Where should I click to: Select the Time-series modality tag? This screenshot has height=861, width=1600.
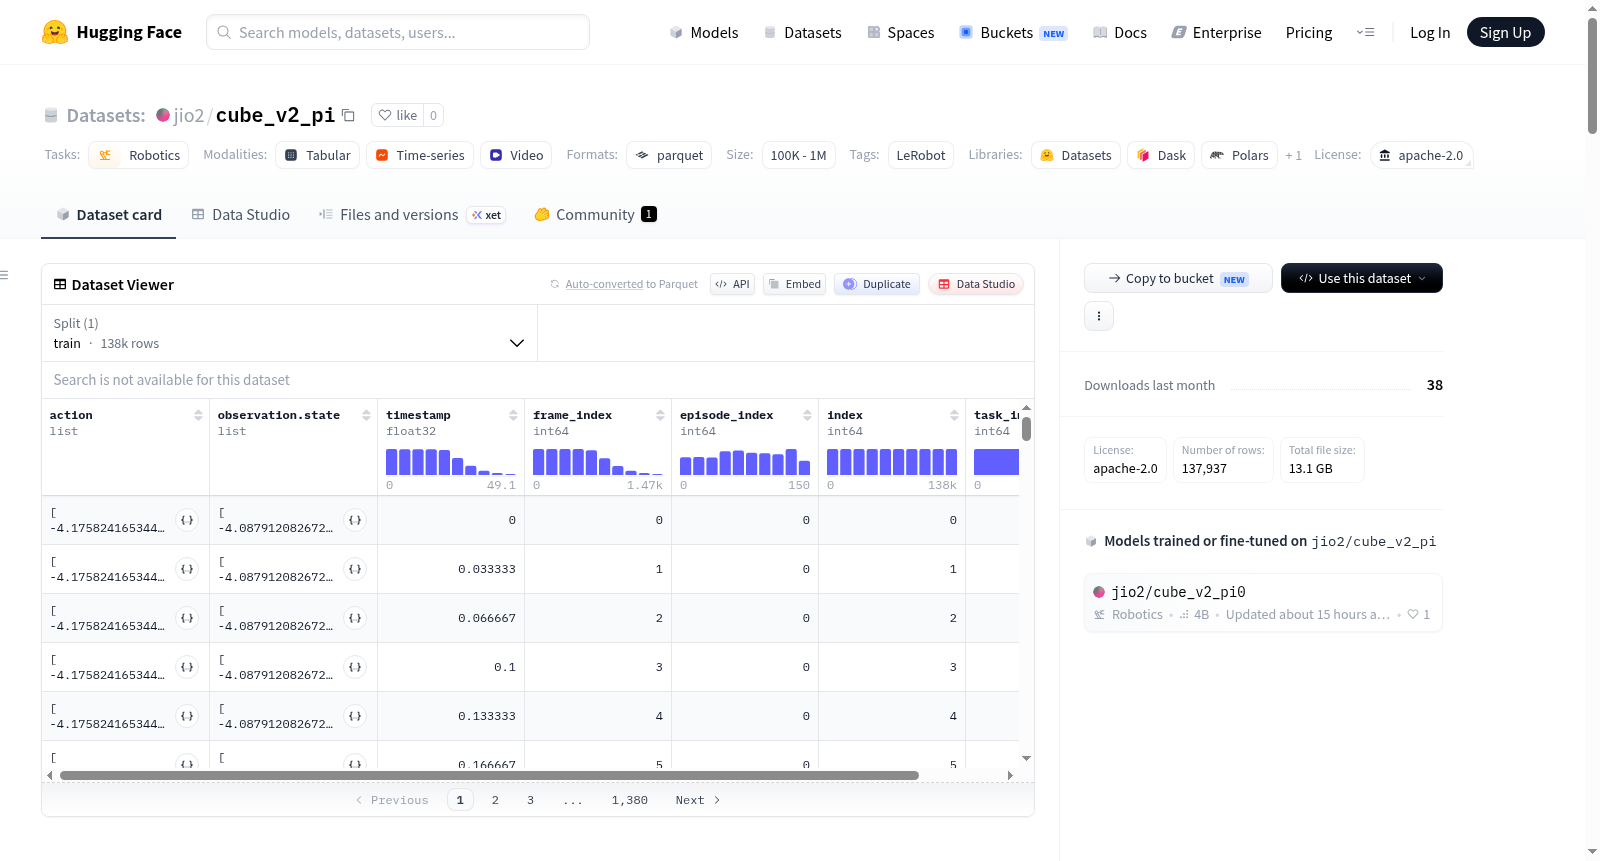(x=420, y=155)
